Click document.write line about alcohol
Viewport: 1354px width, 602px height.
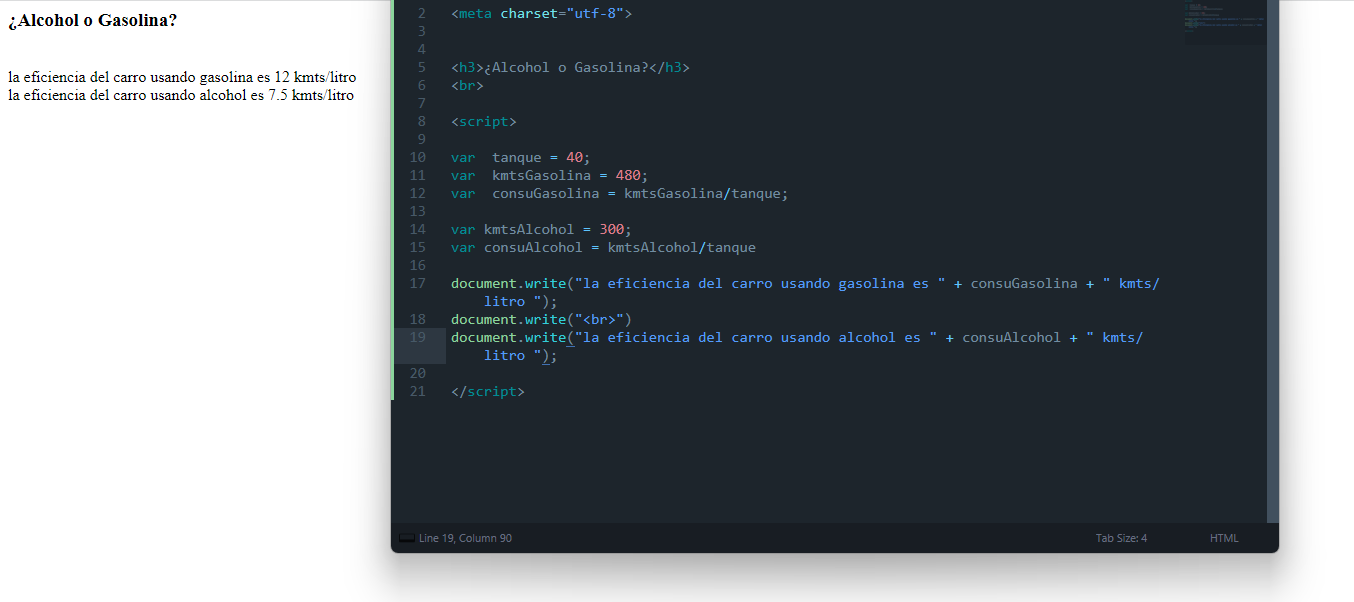click(797, 346)
